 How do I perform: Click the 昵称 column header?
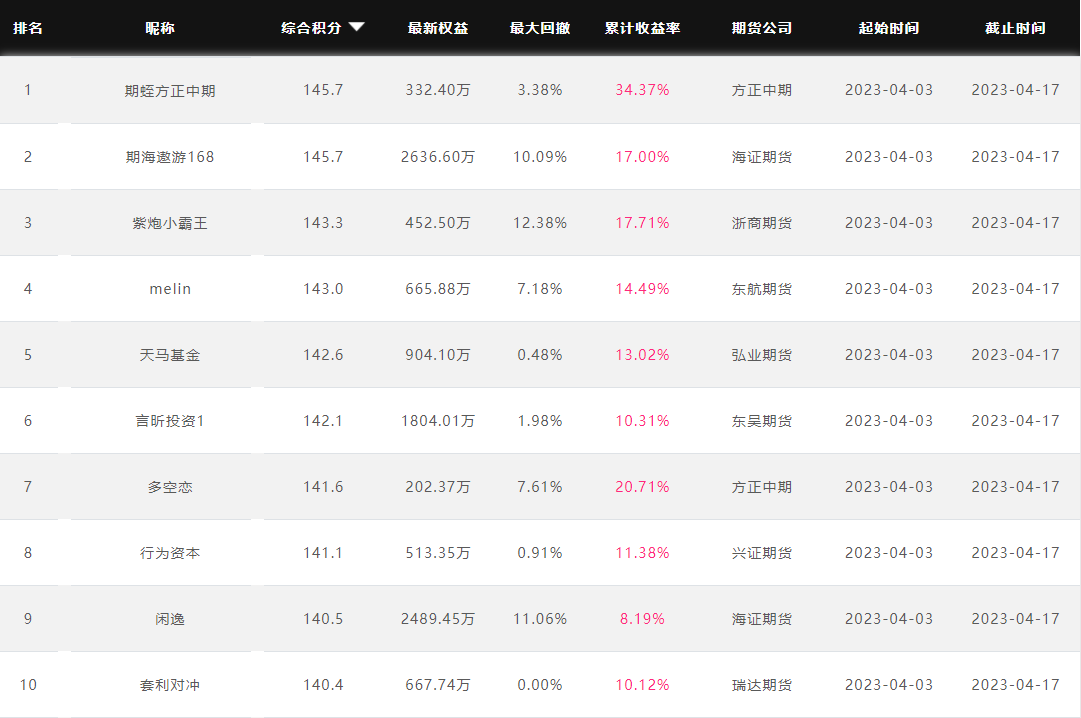point(160,28)
